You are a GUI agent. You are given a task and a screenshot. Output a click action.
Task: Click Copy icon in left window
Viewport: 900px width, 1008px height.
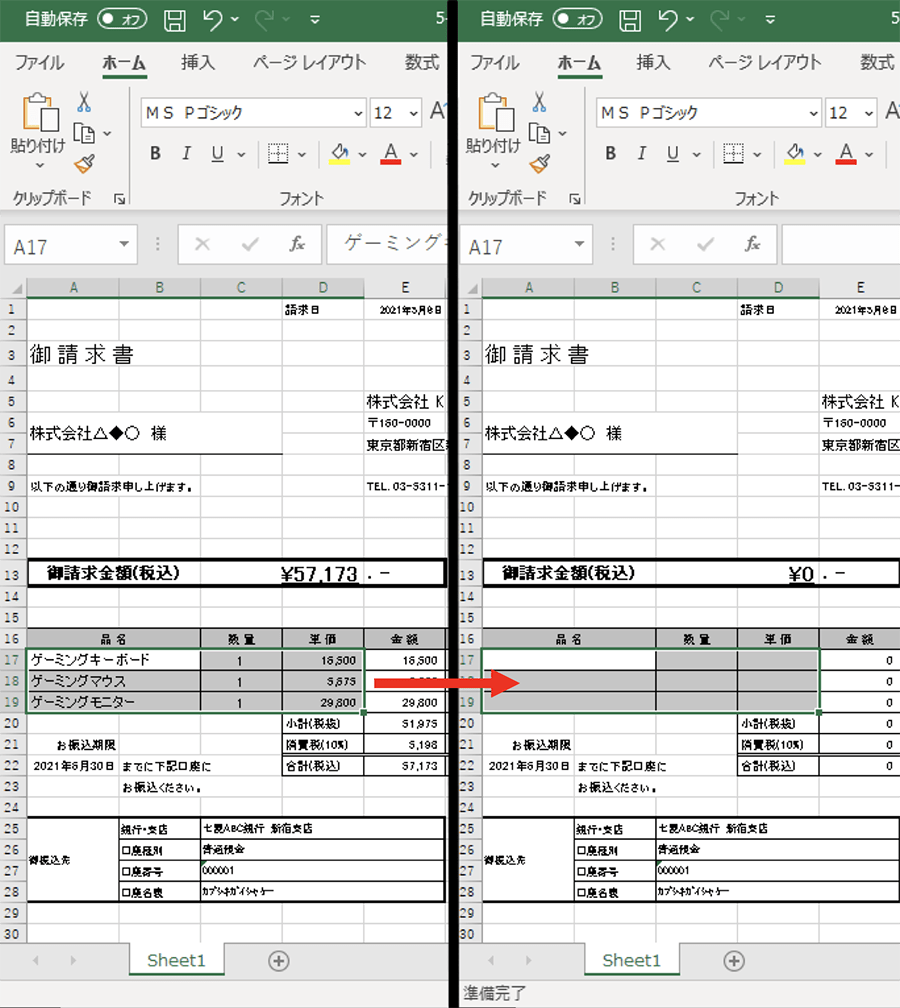coord(84,133)
